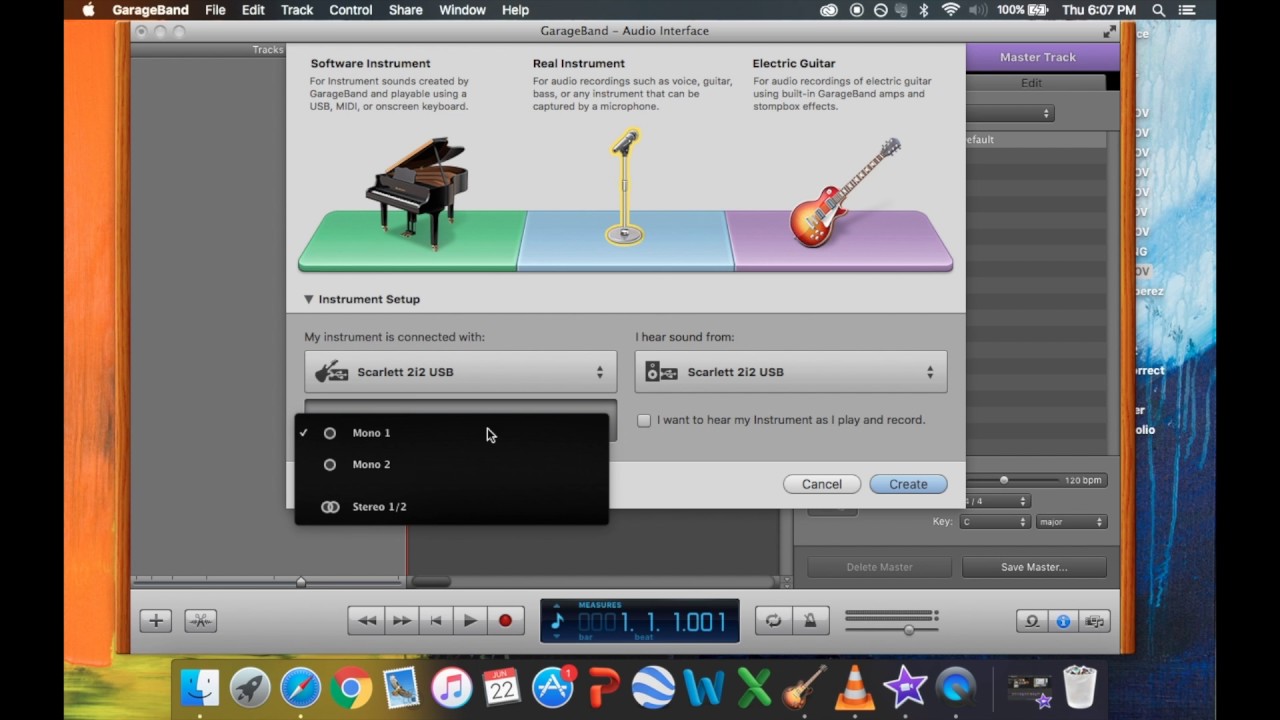Viewport: 1280px width, 720px height.
Task: Click the LCD measures time display
Action: 640,621
